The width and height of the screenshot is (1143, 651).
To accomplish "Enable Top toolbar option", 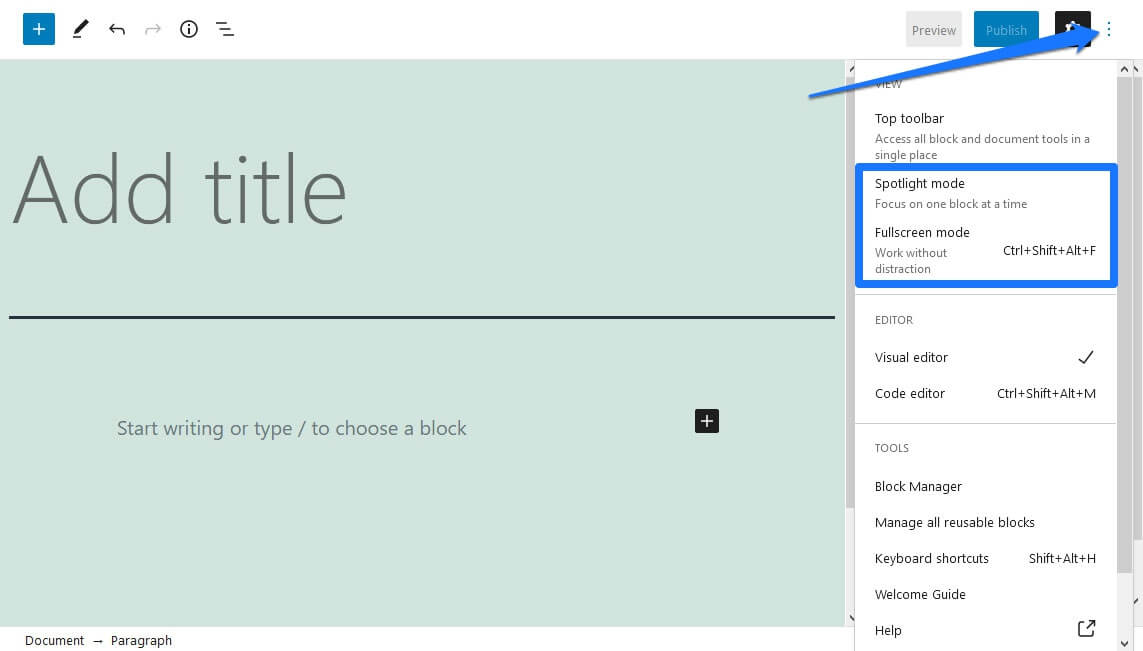I will point(985,136).
